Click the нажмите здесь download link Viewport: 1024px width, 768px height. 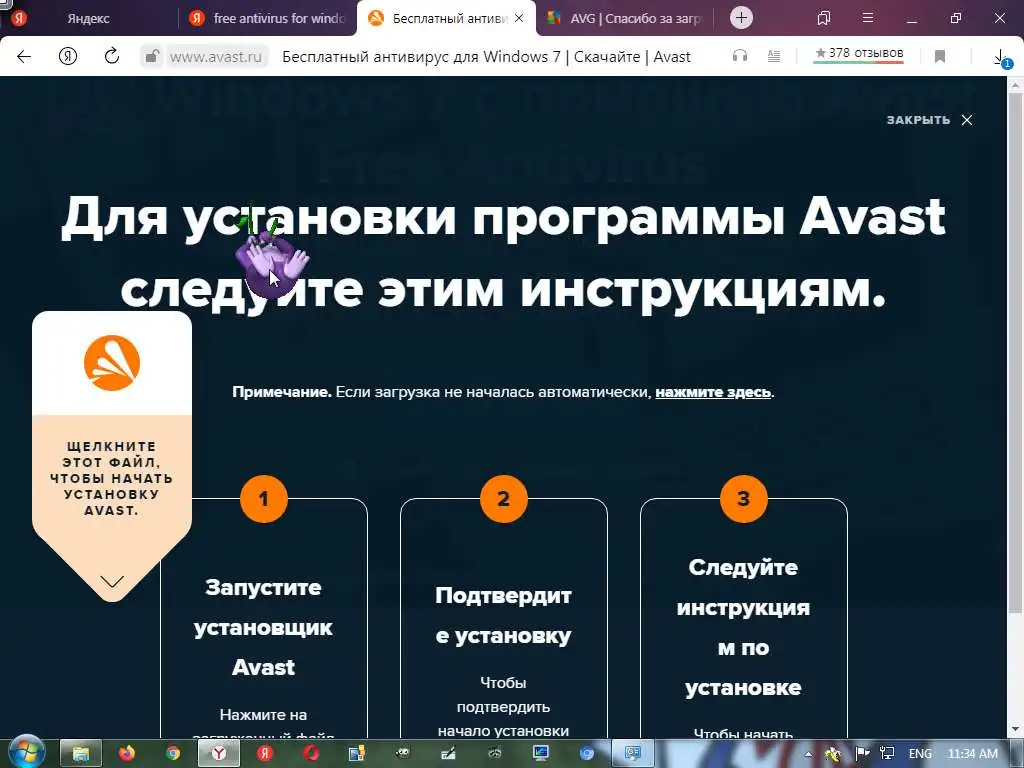click(713, 392)
